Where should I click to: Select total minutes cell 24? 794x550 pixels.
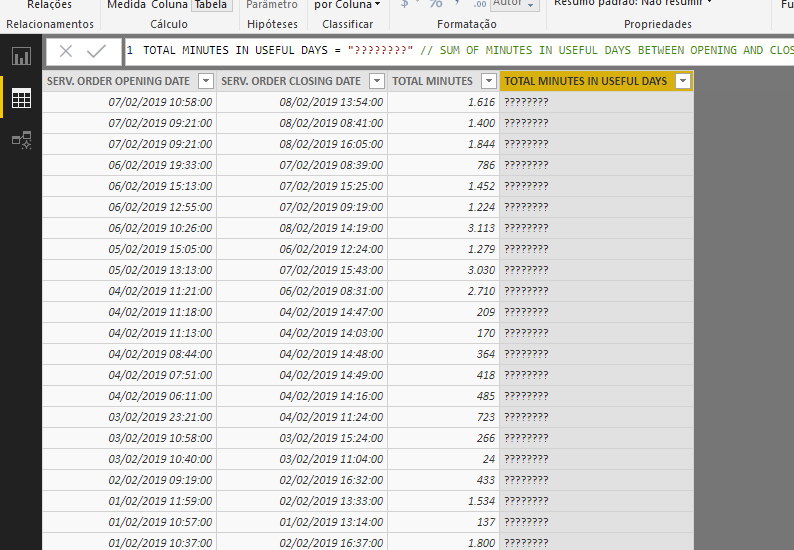tap(444, 459)
